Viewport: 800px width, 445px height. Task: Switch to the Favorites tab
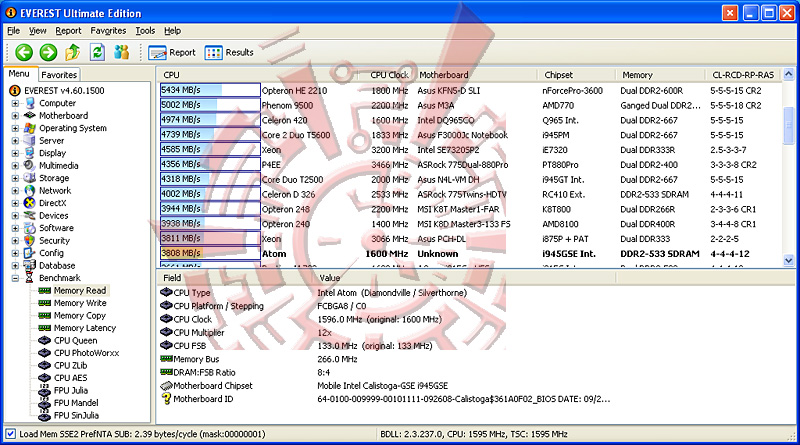[x=59, y=75]
